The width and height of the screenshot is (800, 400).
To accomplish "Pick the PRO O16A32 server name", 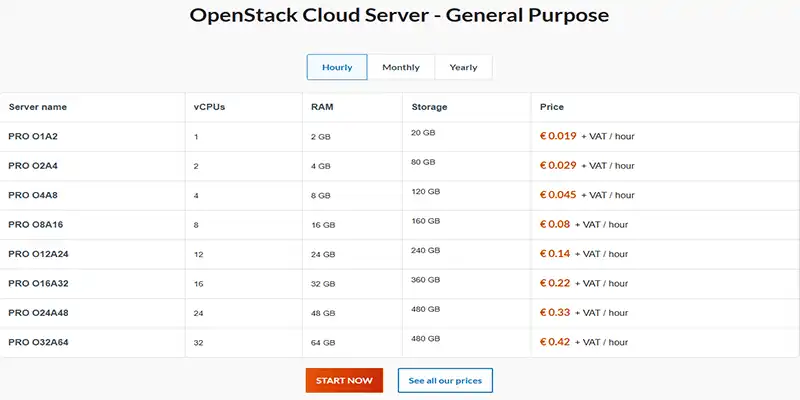I will 38,284.
